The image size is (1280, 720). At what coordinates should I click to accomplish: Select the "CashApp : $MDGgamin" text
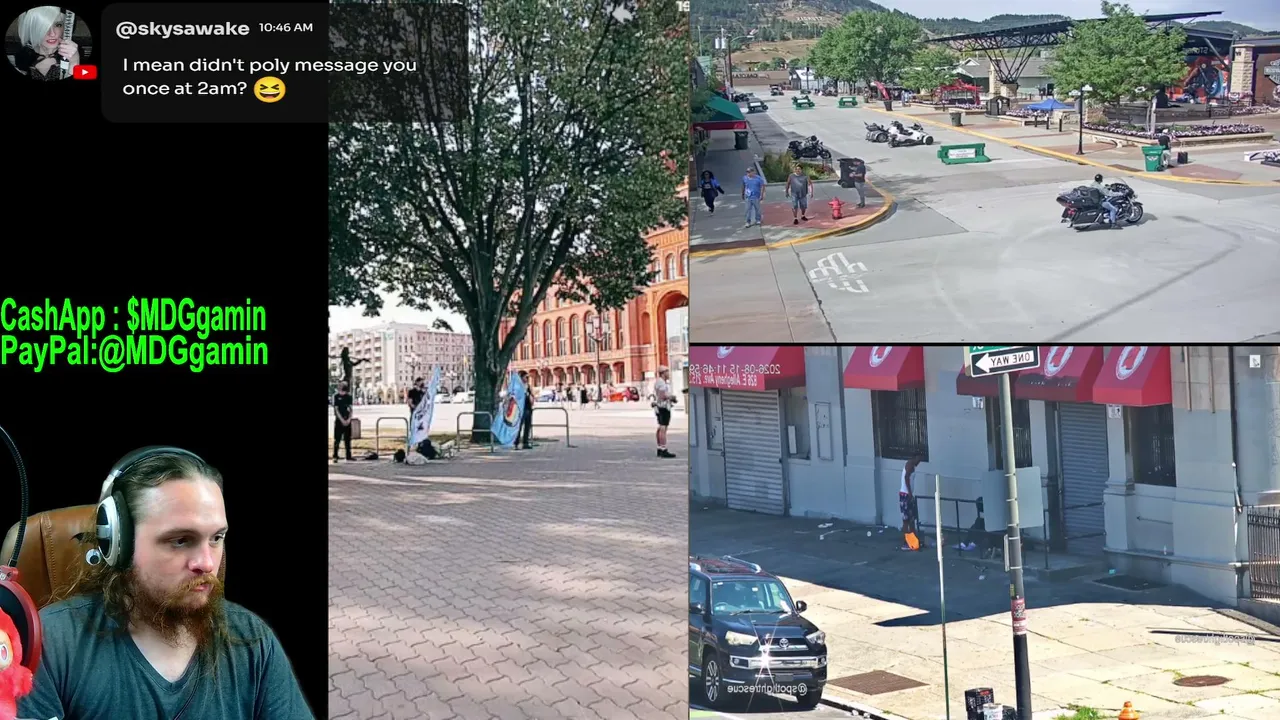pos(133,316)
